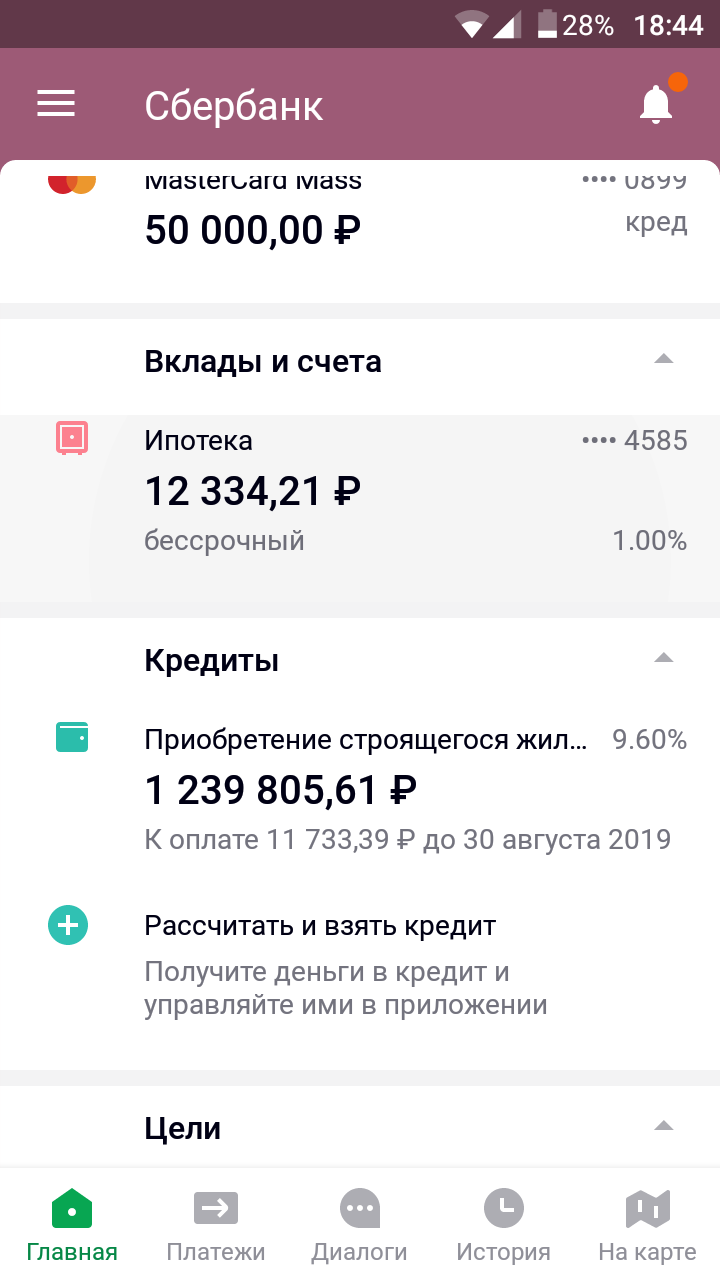
Task: Tap the teal wallet loan icon
Action: click(72, 737)
